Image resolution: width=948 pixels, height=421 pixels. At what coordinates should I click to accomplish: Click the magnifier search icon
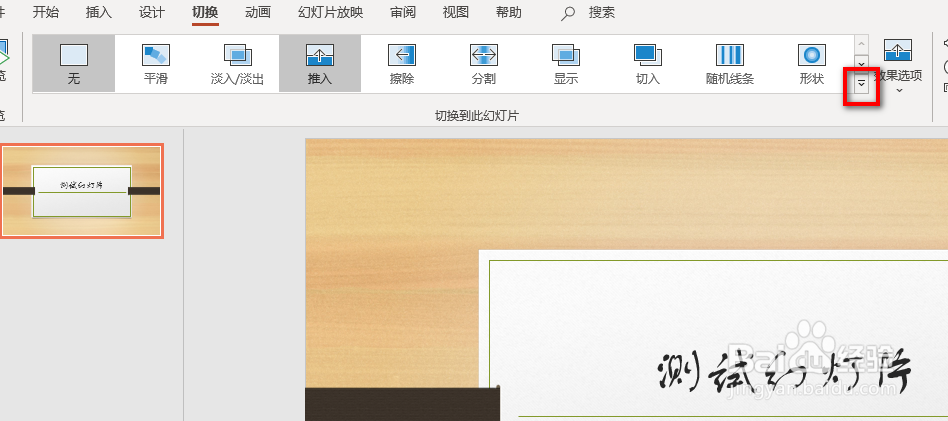coord(567,13)
